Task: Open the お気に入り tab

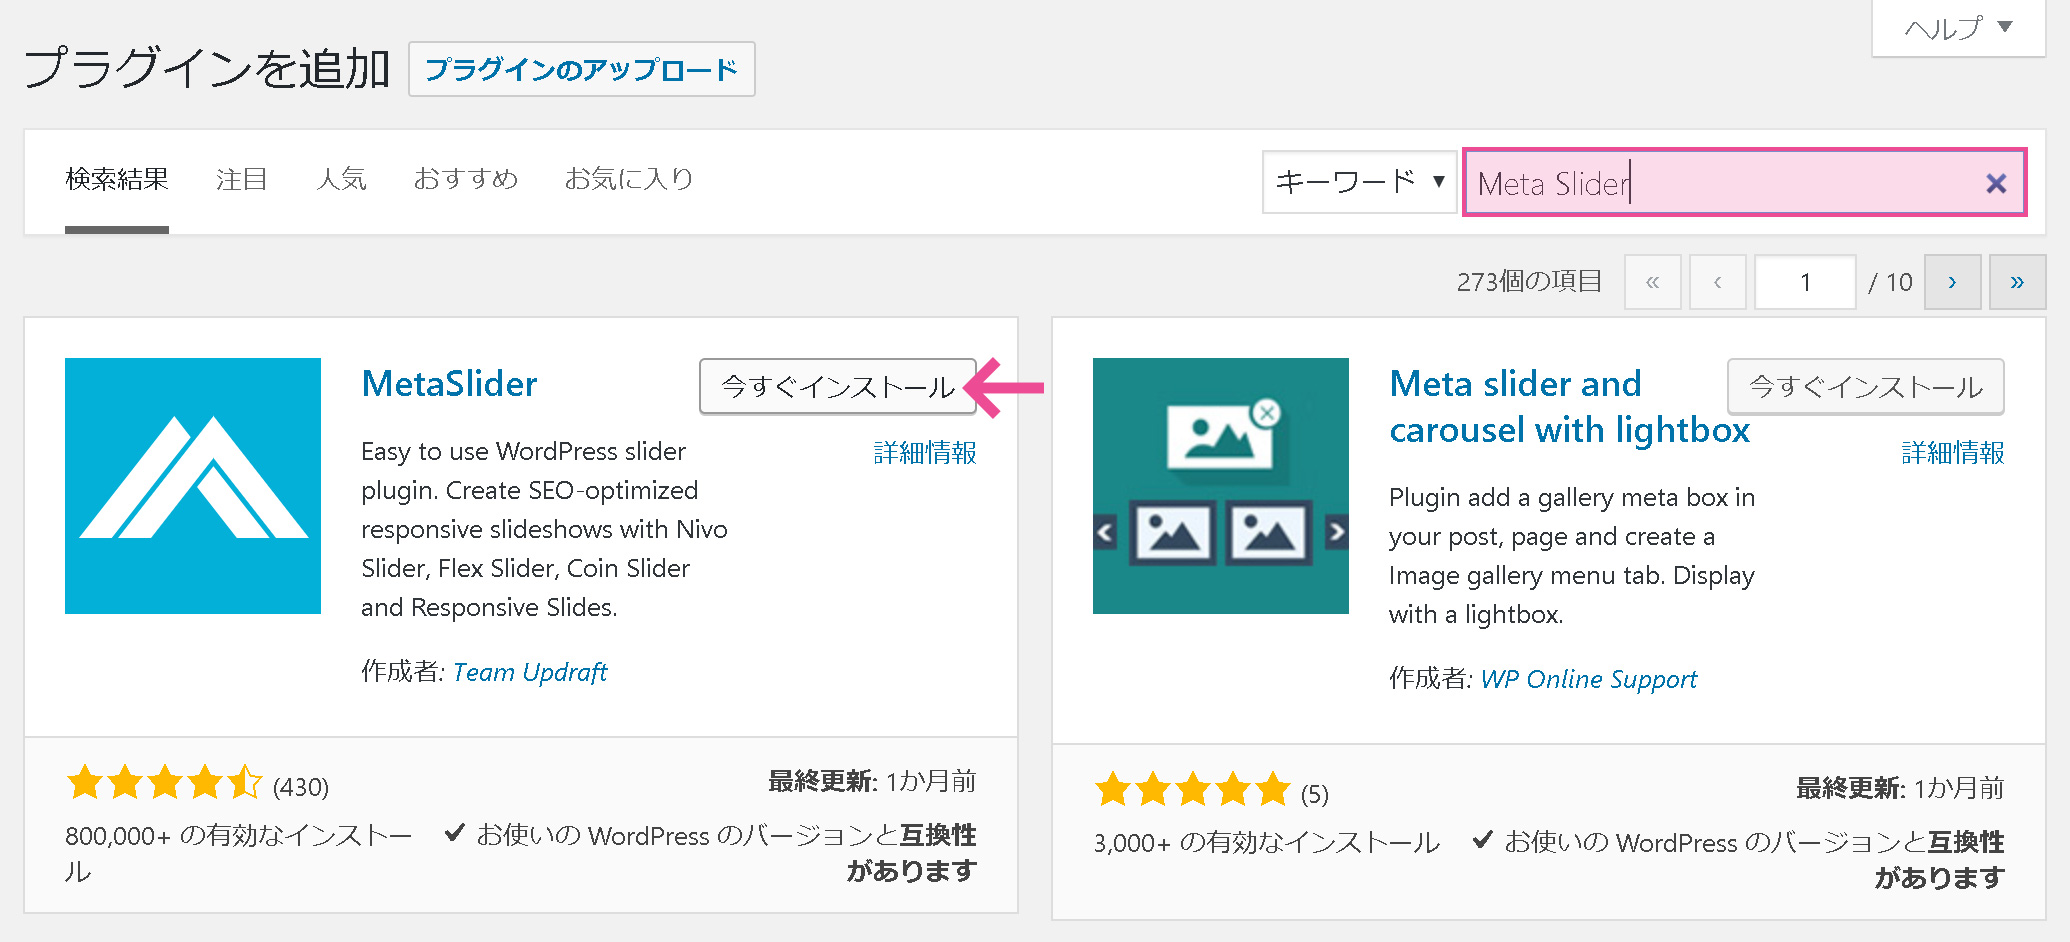Action: click(x=629, y=179)
